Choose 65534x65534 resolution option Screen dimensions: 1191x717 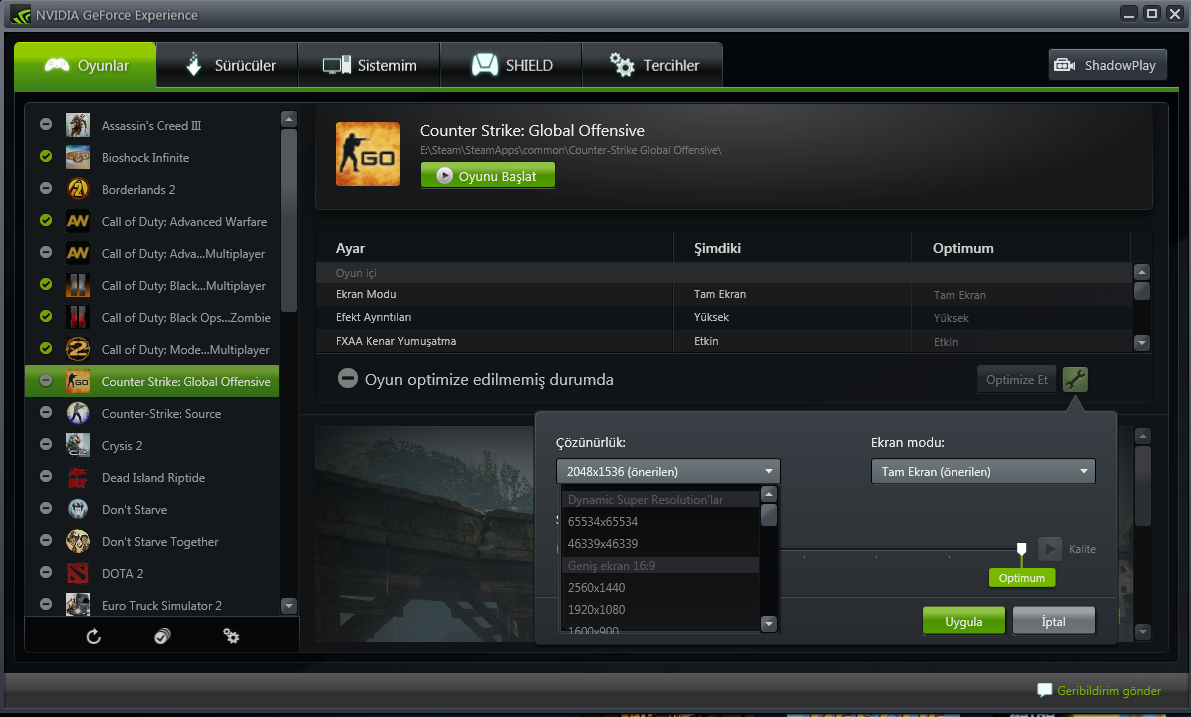(660, 522)
